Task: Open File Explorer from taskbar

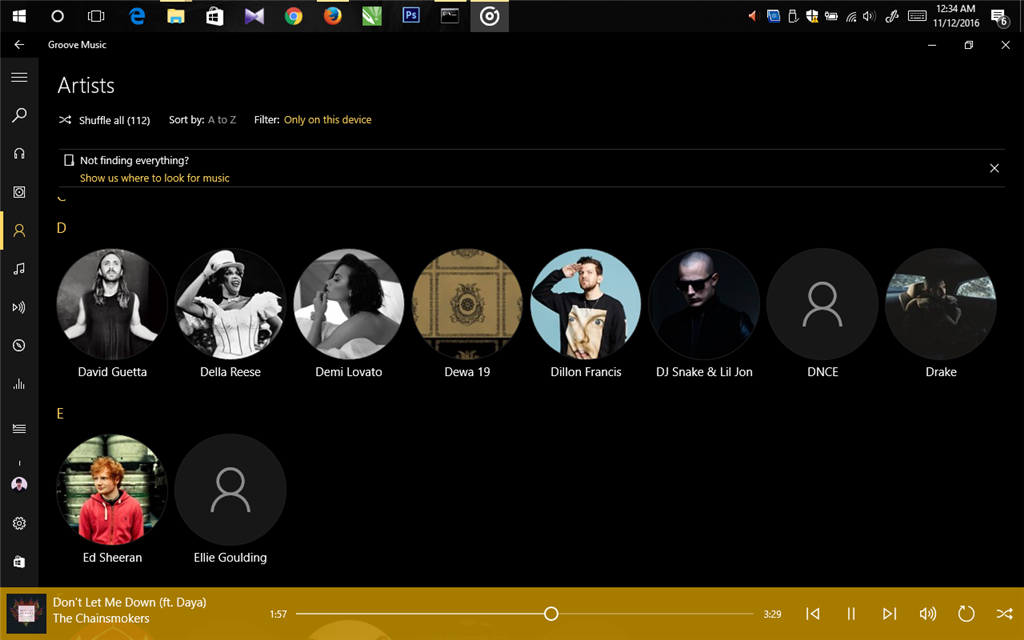Action: pyautogui.click(x=176, y=16)
